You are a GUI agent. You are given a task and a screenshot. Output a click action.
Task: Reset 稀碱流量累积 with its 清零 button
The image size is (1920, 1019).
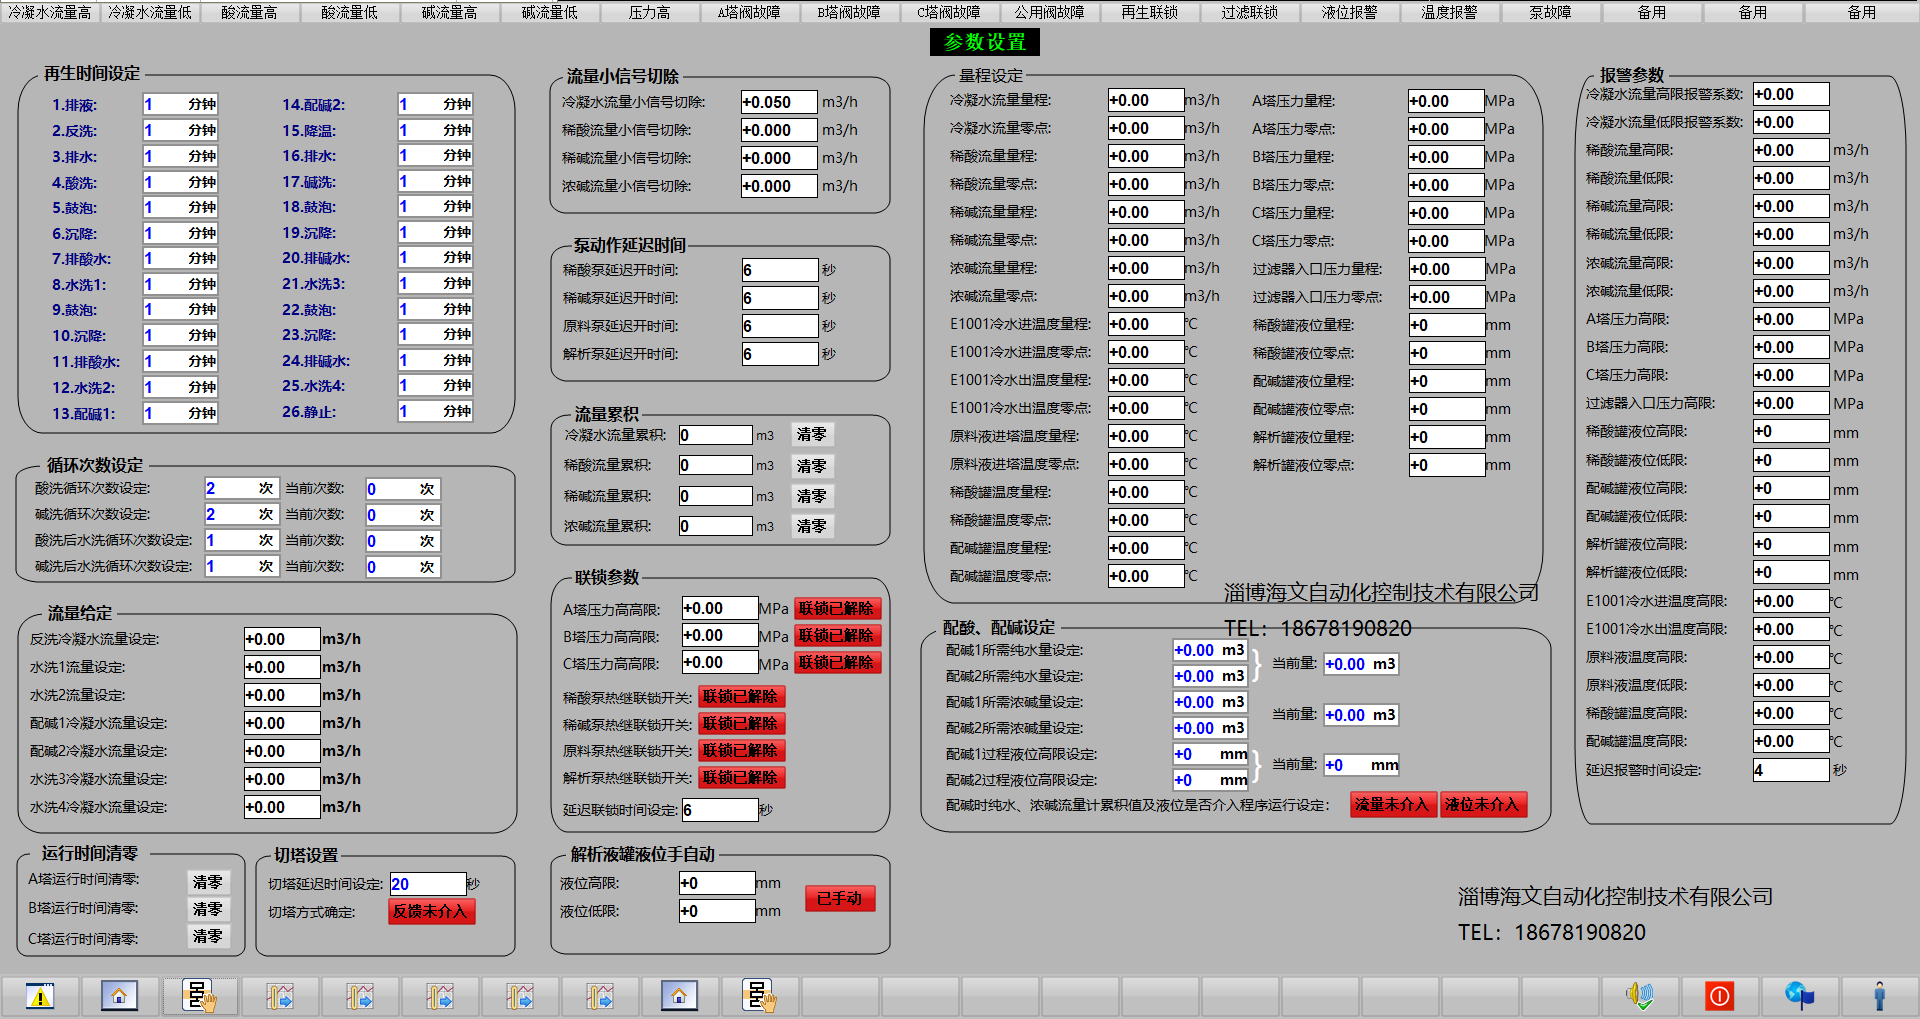(x=812, y=496)
